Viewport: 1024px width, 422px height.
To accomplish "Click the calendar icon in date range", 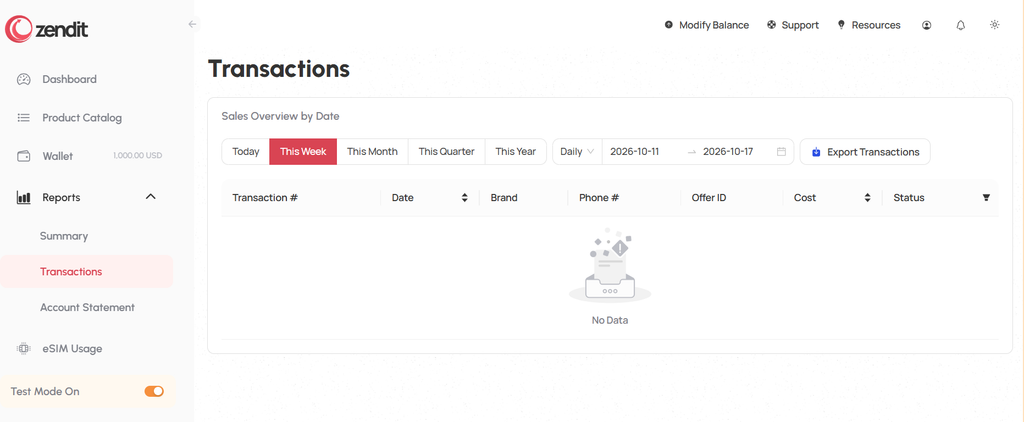I will click(781, 152).
